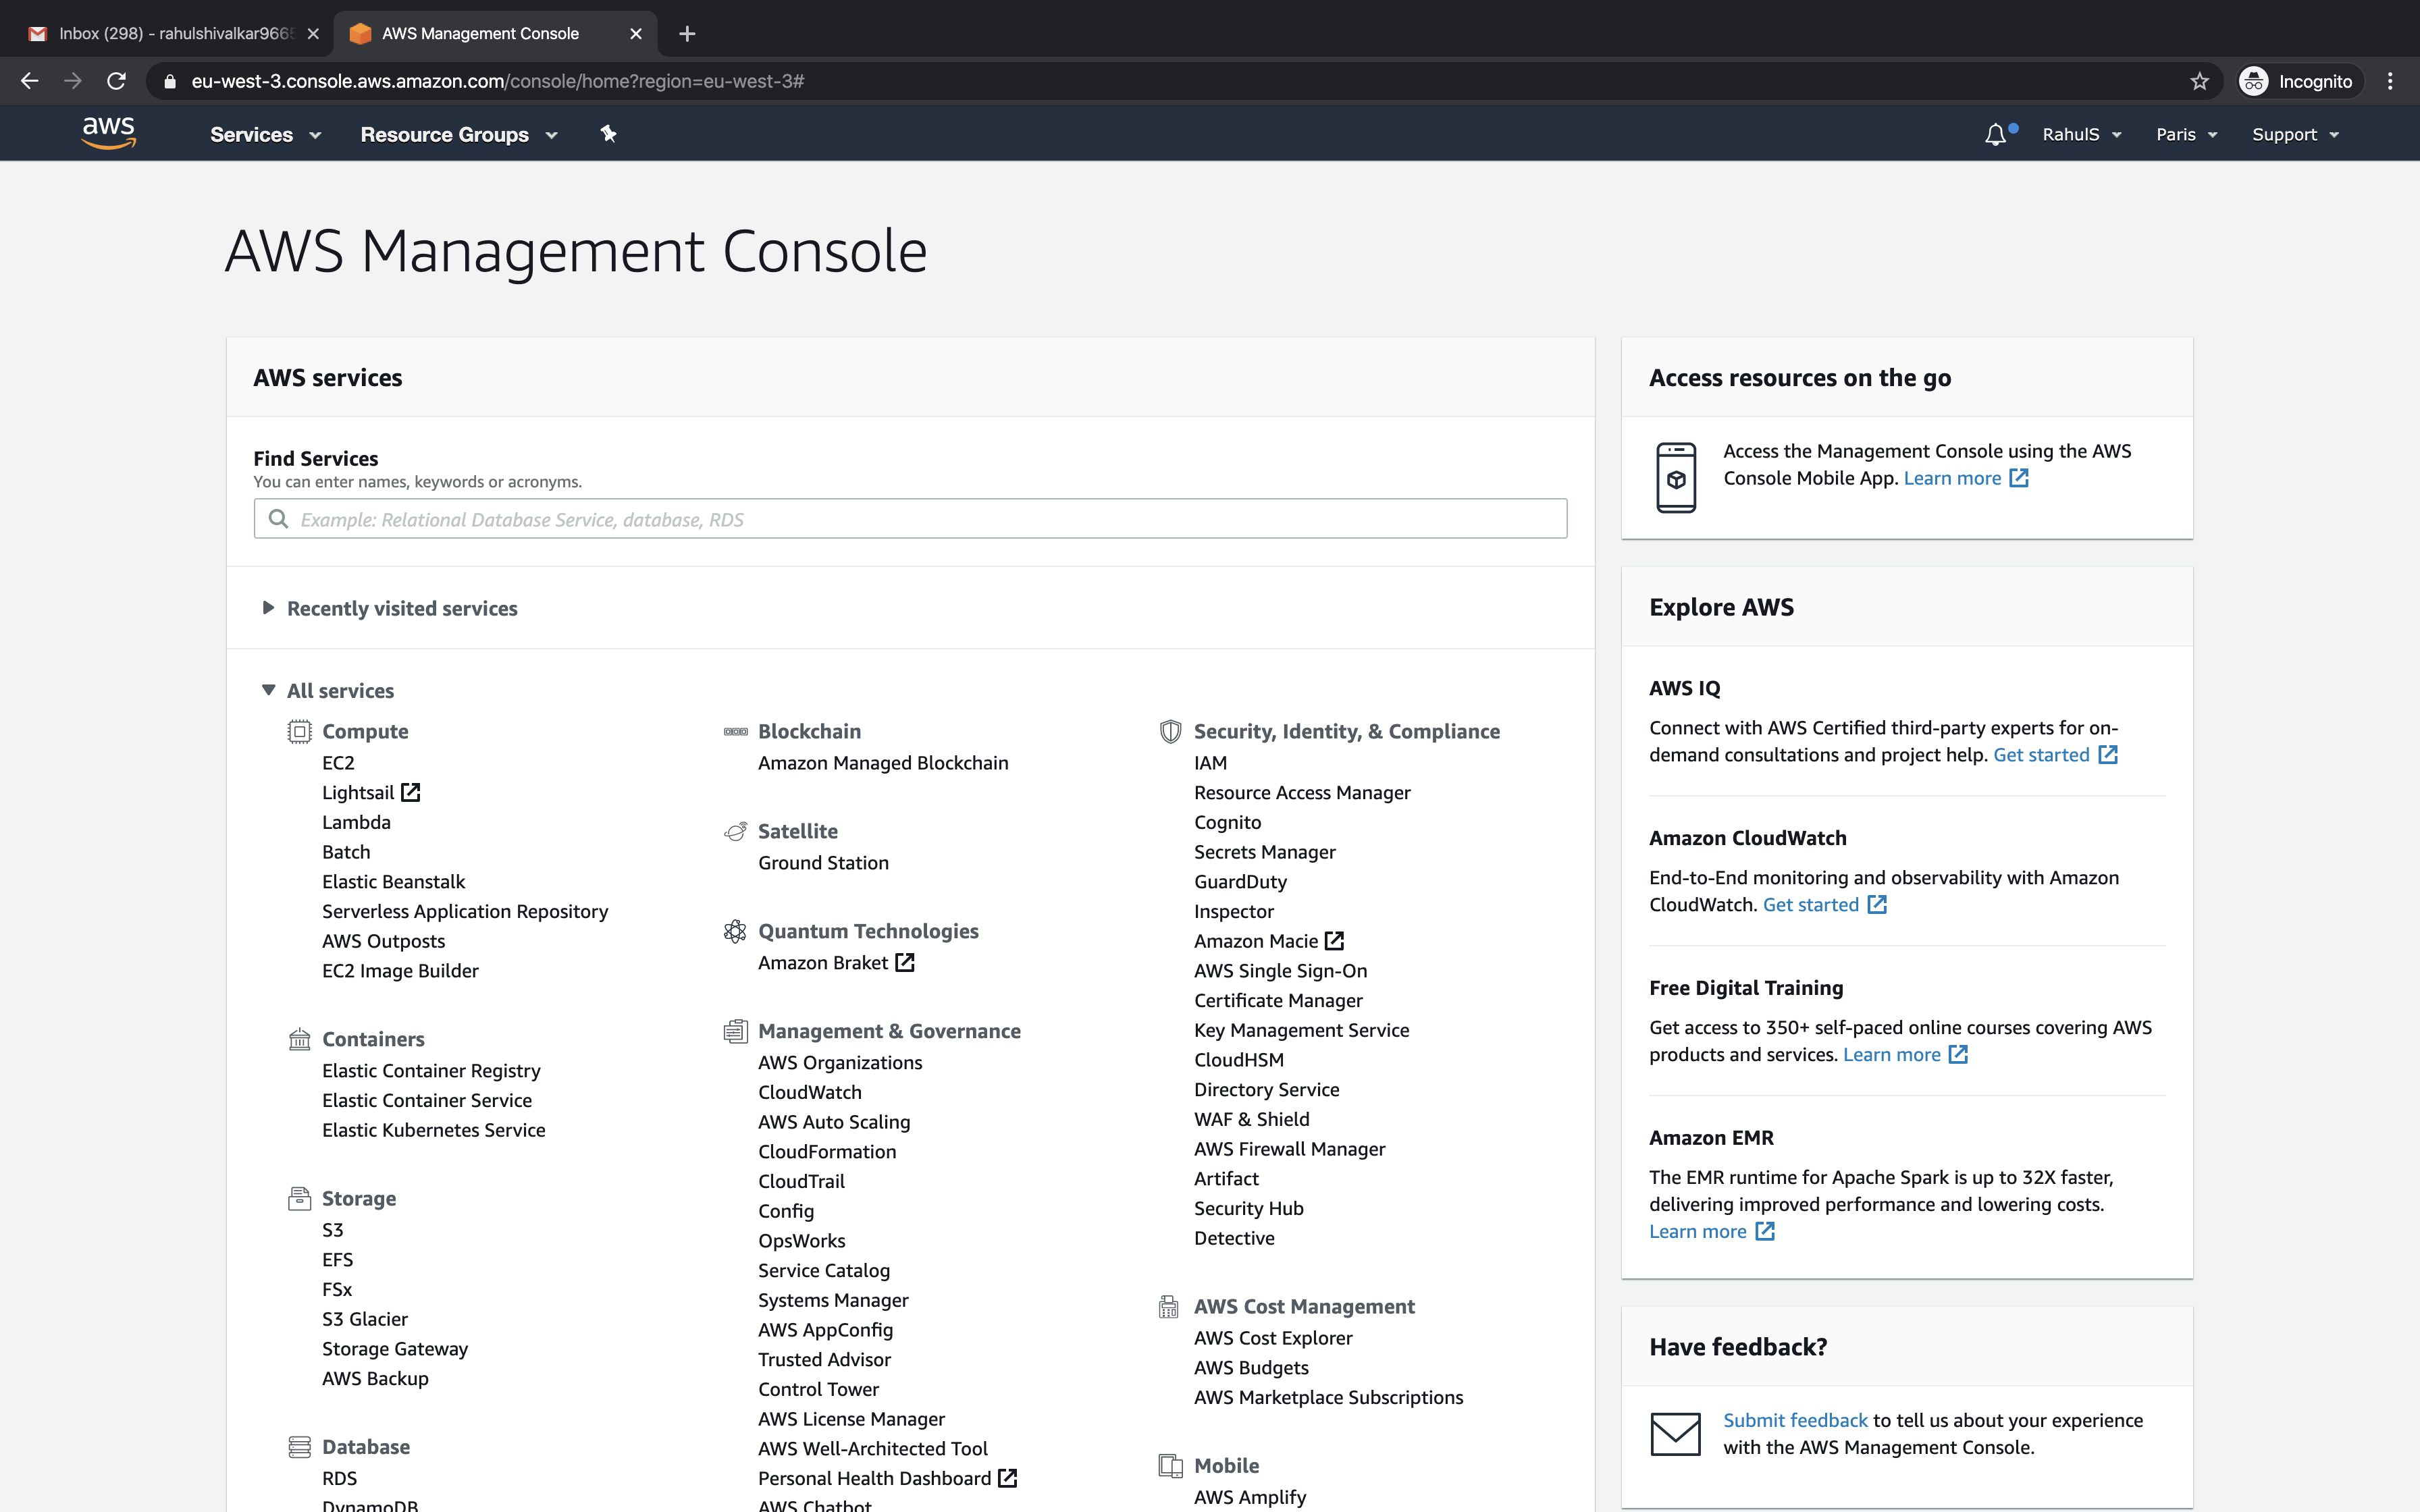This screenshot has width=2420, height=1512.
Task: Click the Quantum Technologies atom icon
Action: 735,931
